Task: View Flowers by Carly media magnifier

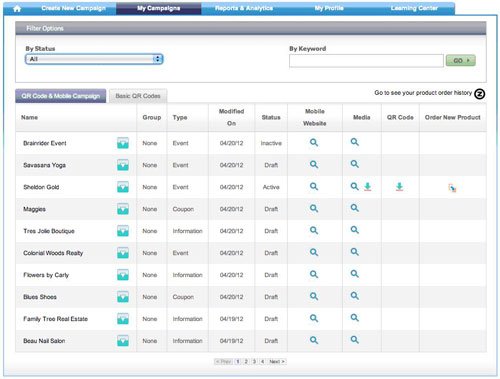Action: (x=355, y=274)
